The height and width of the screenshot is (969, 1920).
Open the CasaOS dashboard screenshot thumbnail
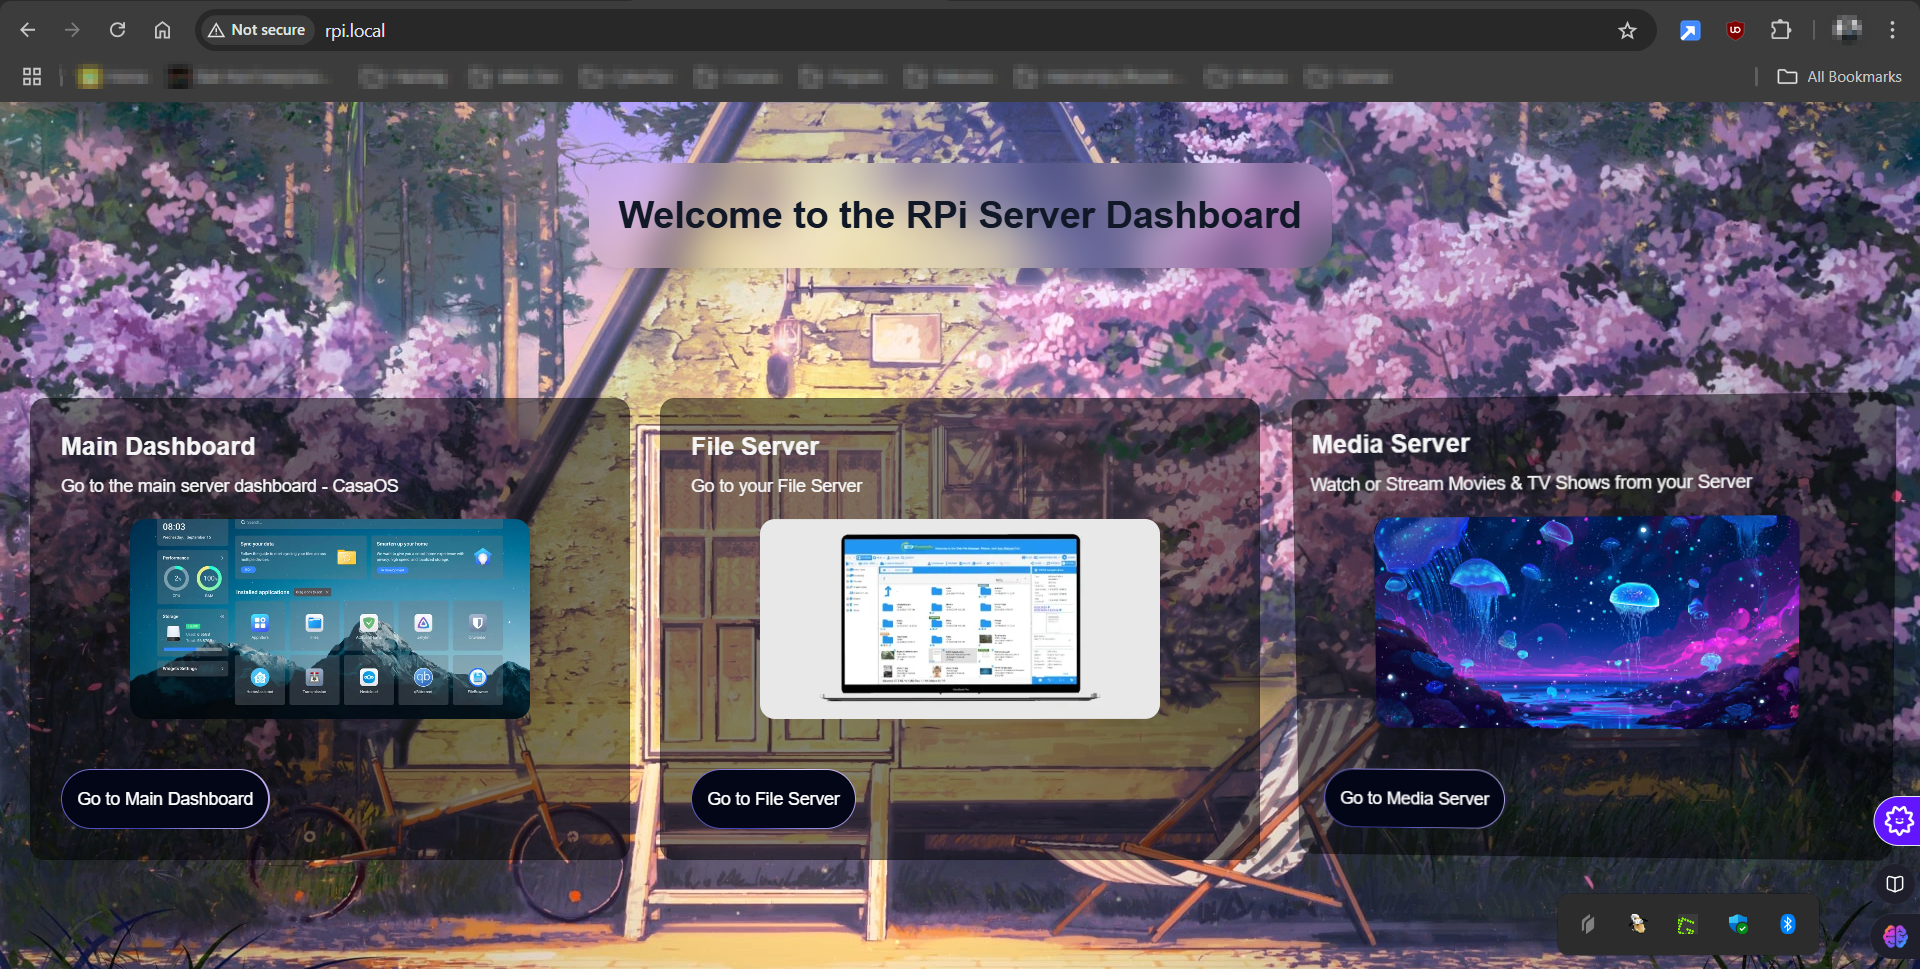(330, 619)
